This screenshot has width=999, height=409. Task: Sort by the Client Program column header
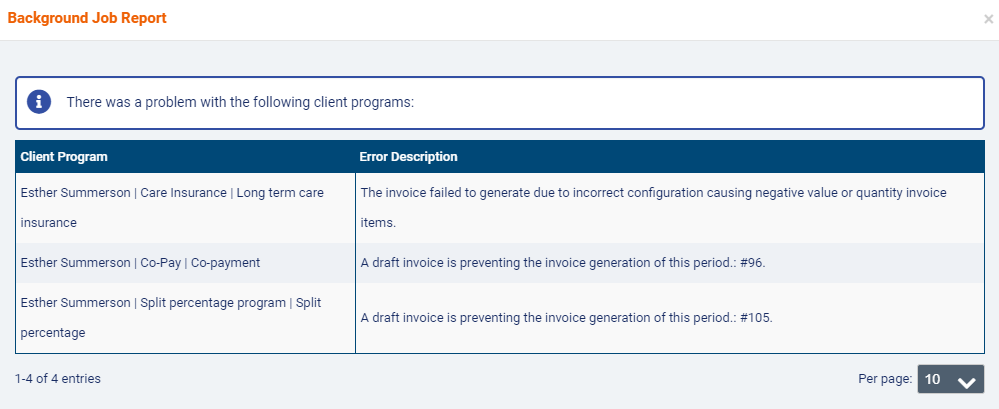pyautogui.click(x=64, y=157)
